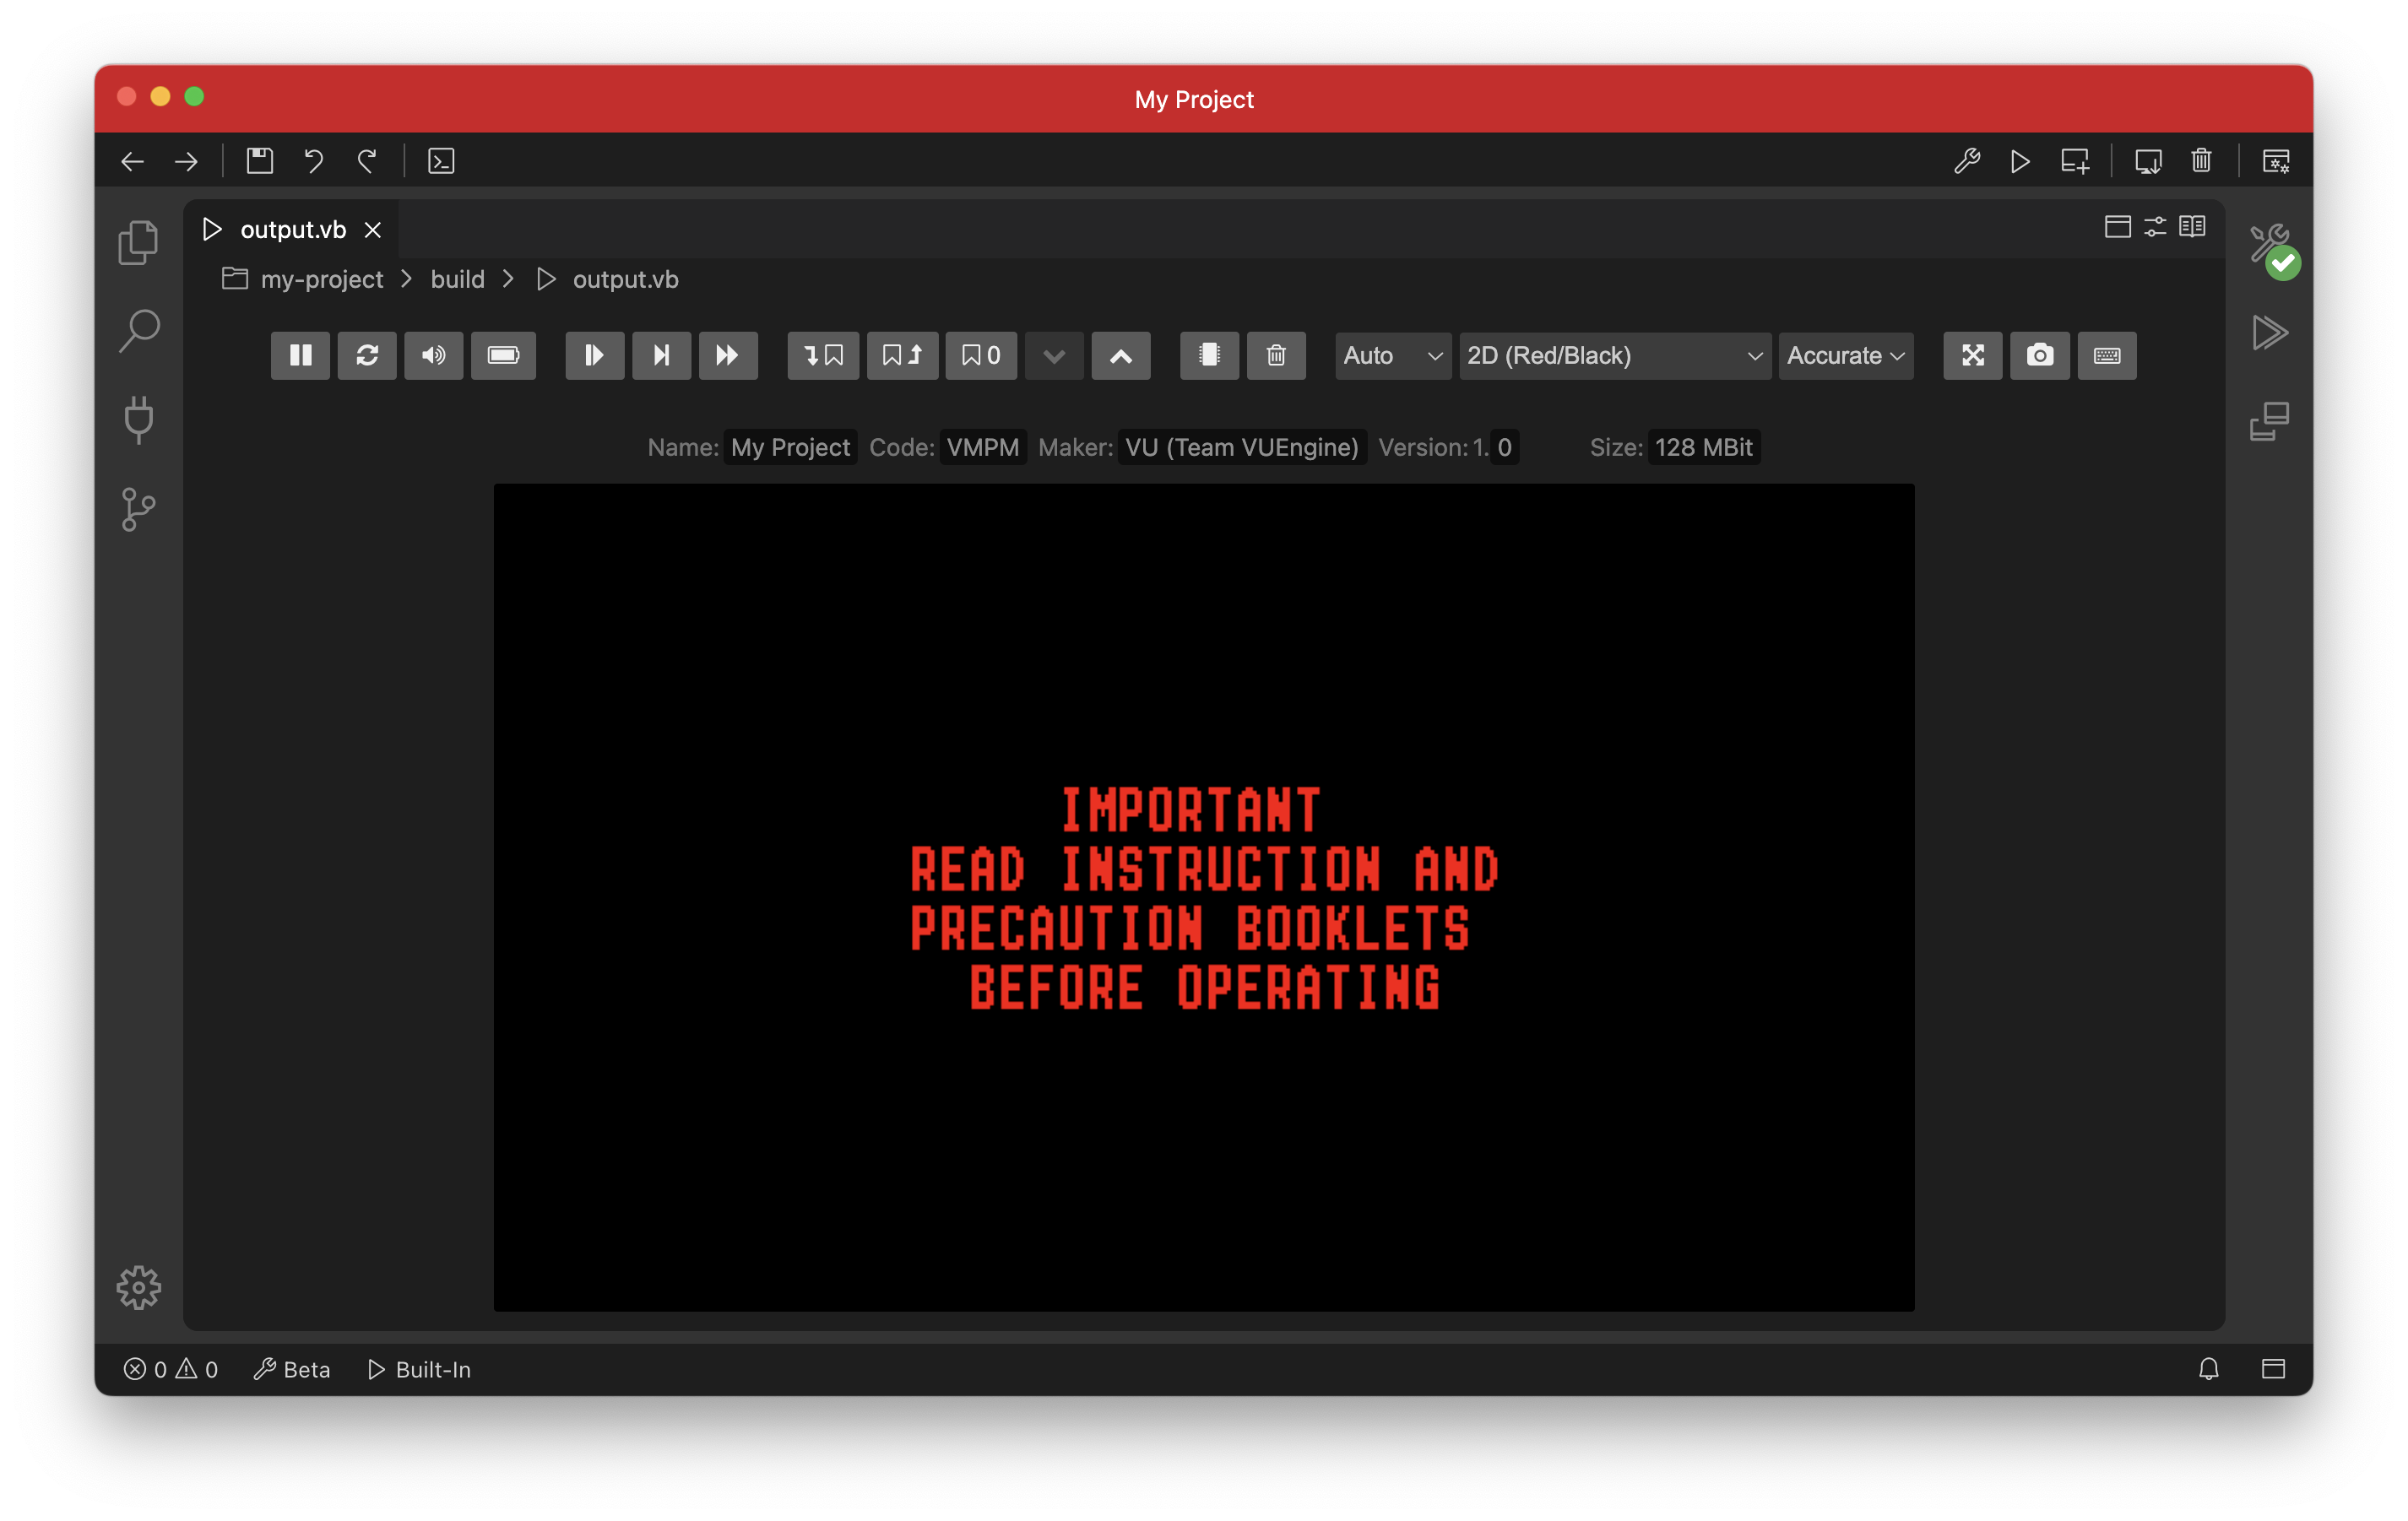Toggle fast forward button

[728, 355]
